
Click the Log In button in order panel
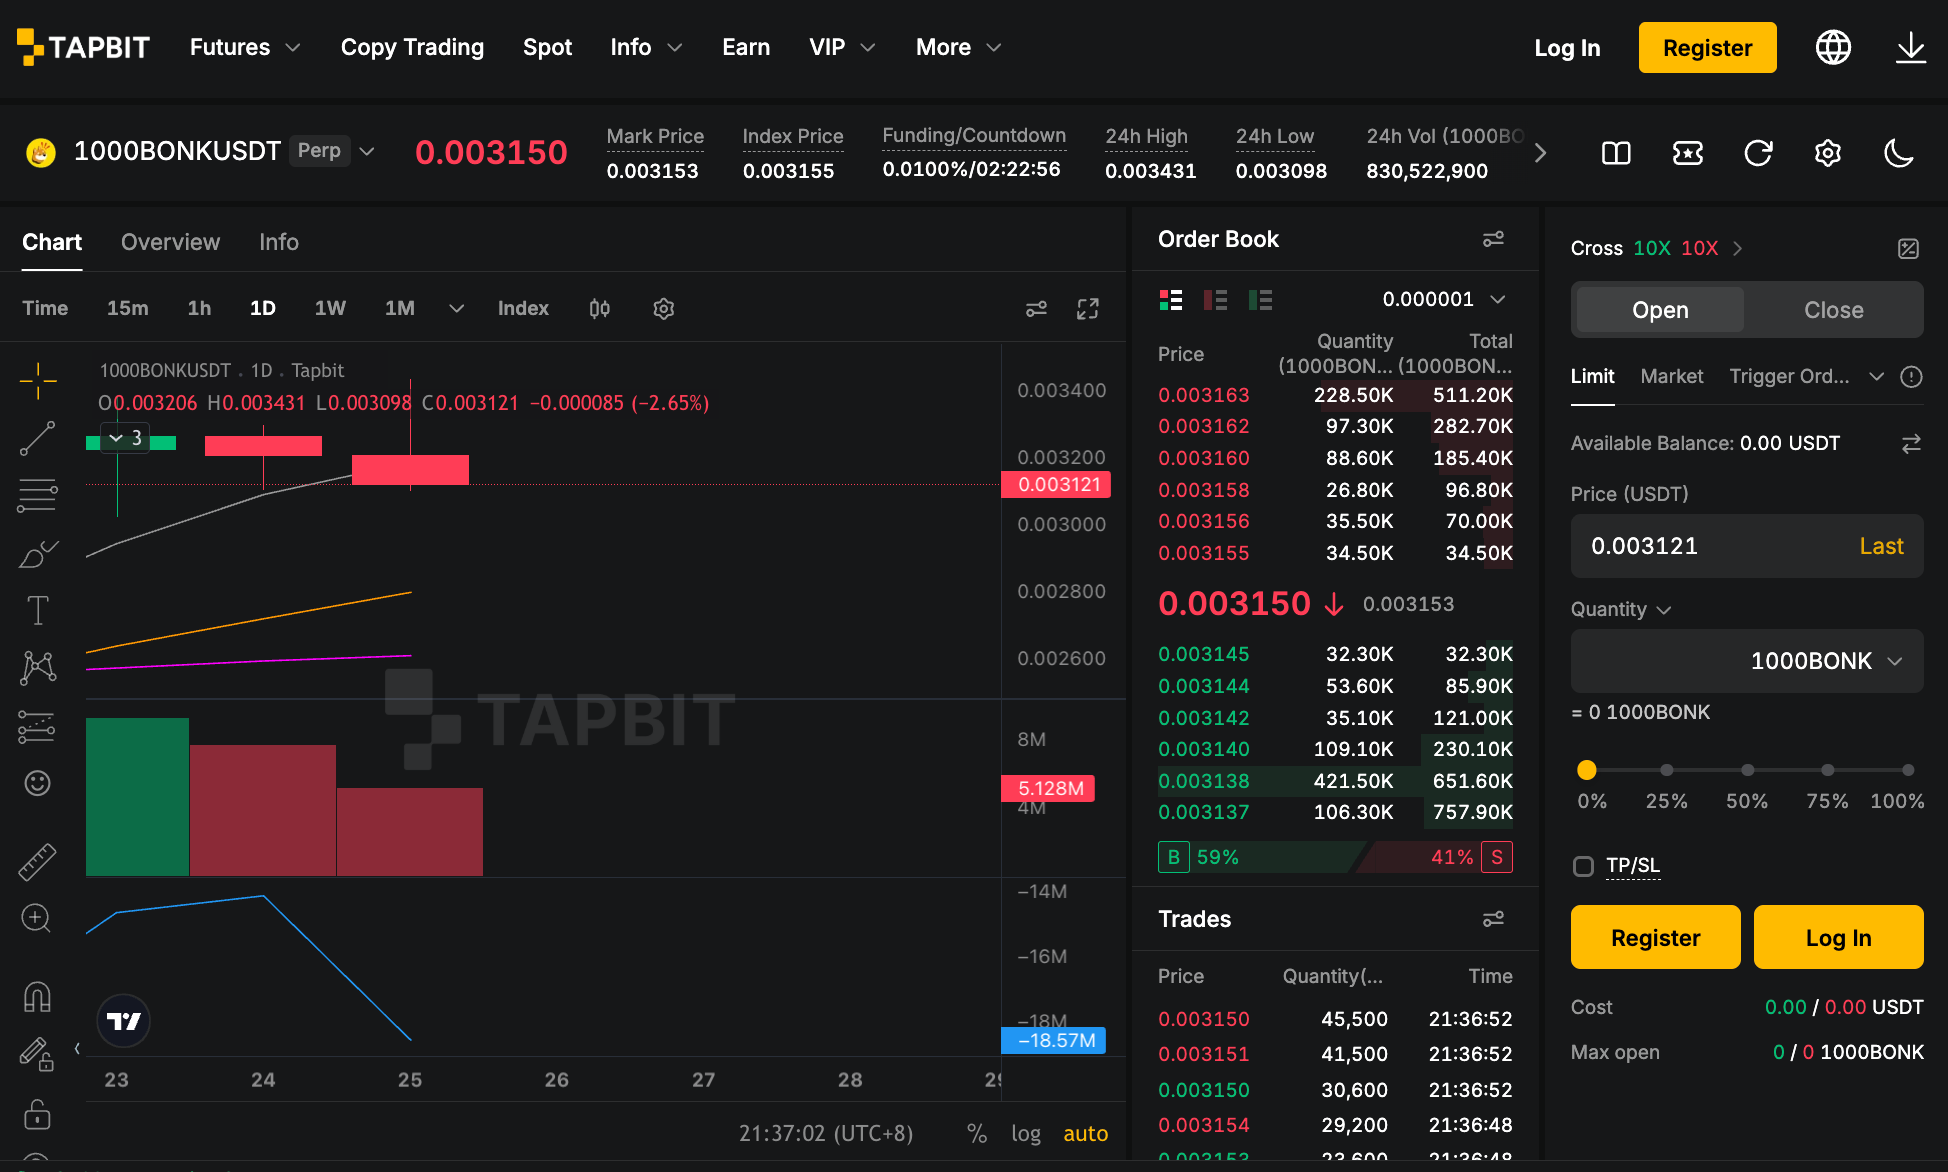pos(1838,937)
